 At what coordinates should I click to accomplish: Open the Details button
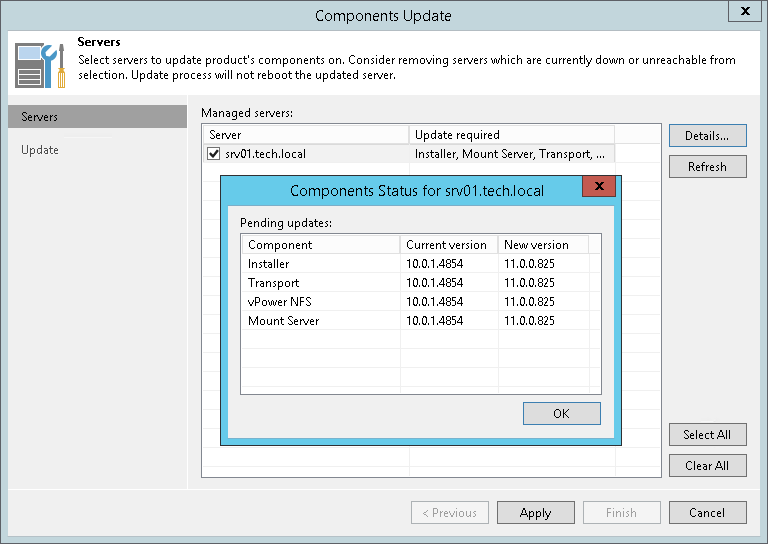click(x=707, y=135)
